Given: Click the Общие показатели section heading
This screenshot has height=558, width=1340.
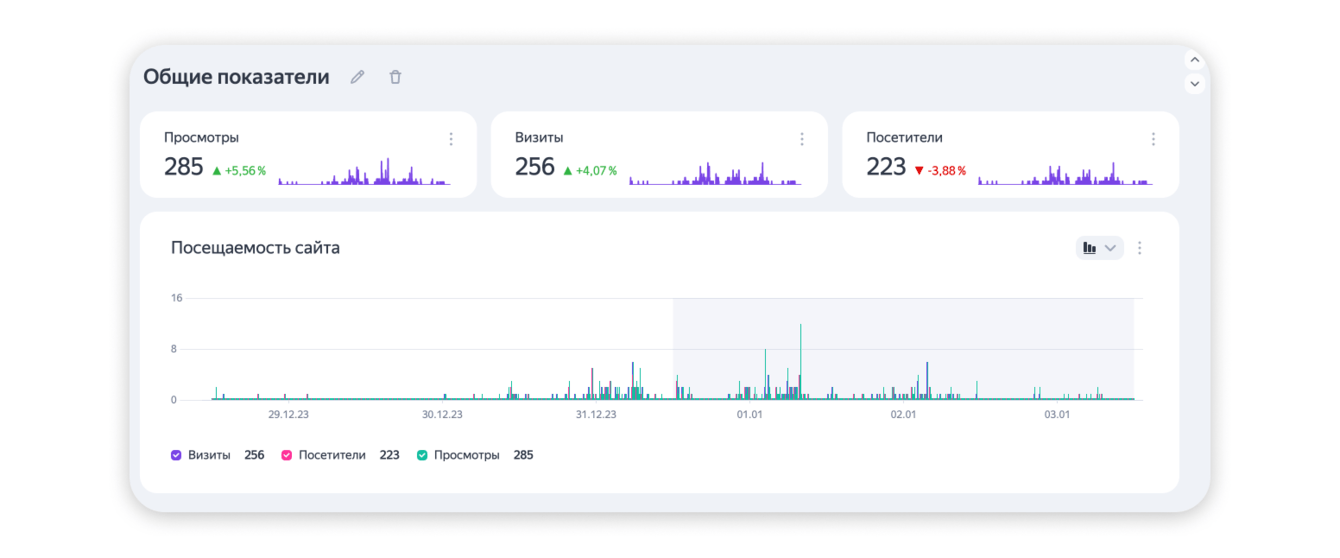Looking at the screenshot, I should 236,77.
